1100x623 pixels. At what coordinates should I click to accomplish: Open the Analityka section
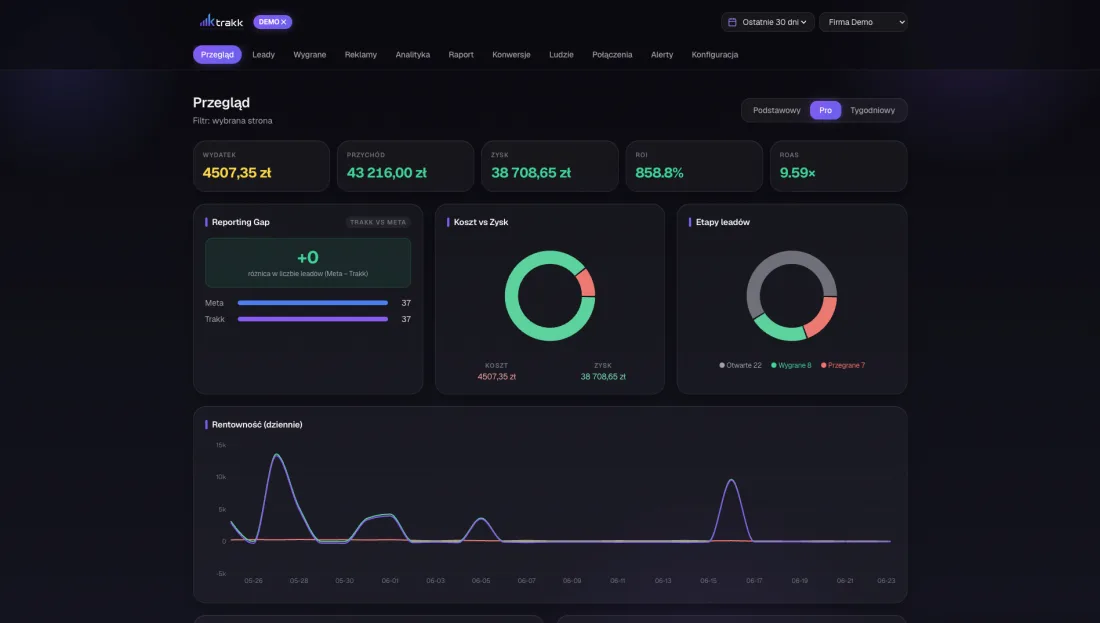[x=412, y=55]
